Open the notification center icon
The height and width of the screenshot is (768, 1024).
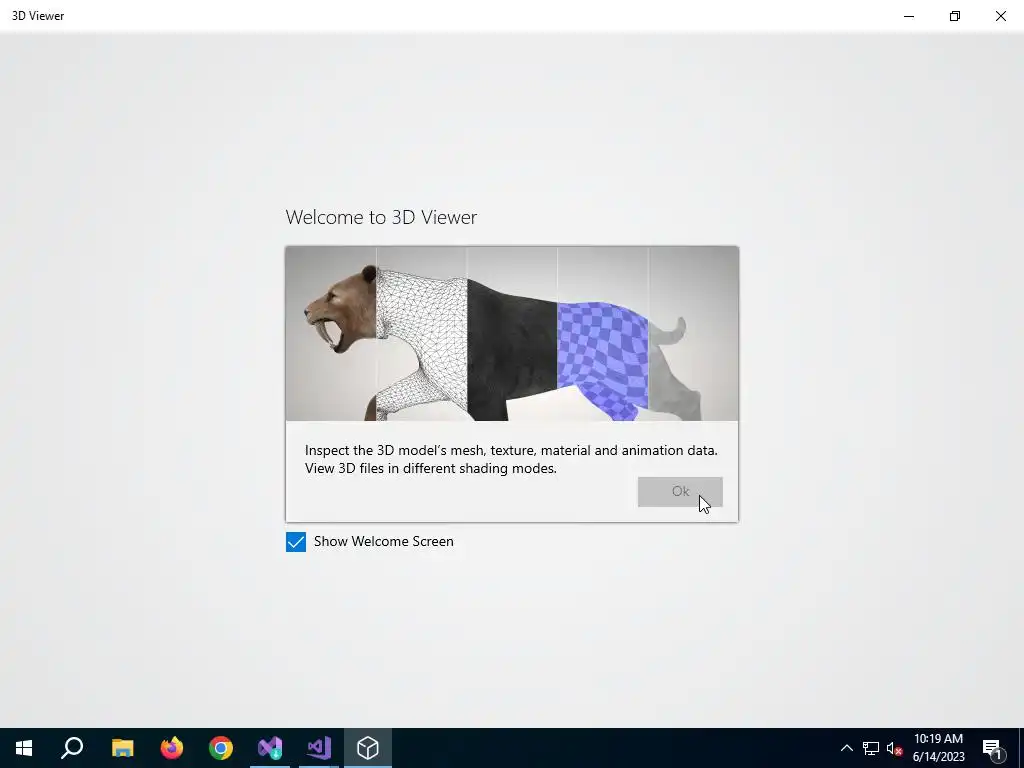tap(993, 748)
